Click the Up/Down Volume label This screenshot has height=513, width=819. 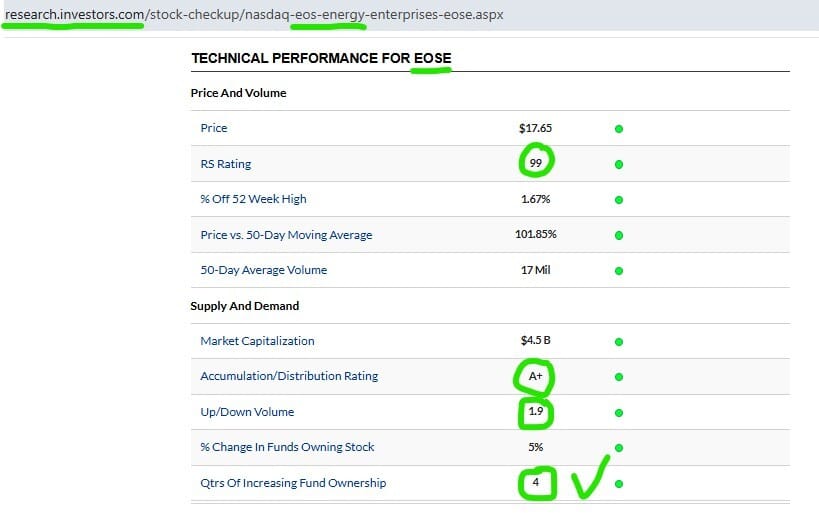[x=247, y=412]
